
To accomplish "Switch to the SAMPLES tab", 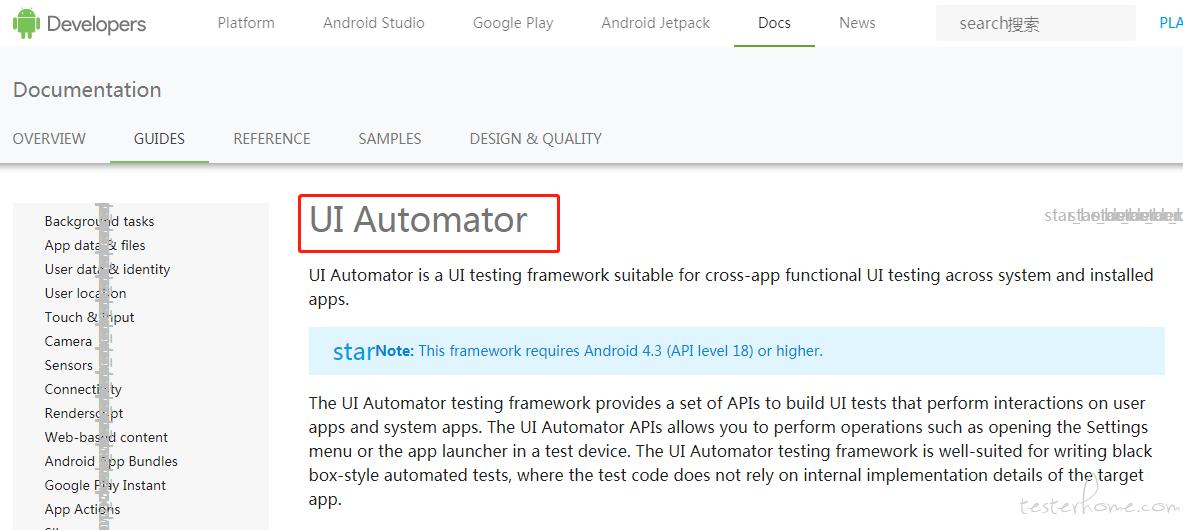I will point(390,139).
